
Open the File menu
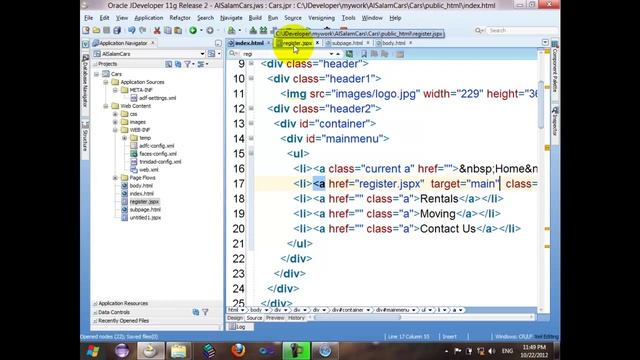coord(88,18)
